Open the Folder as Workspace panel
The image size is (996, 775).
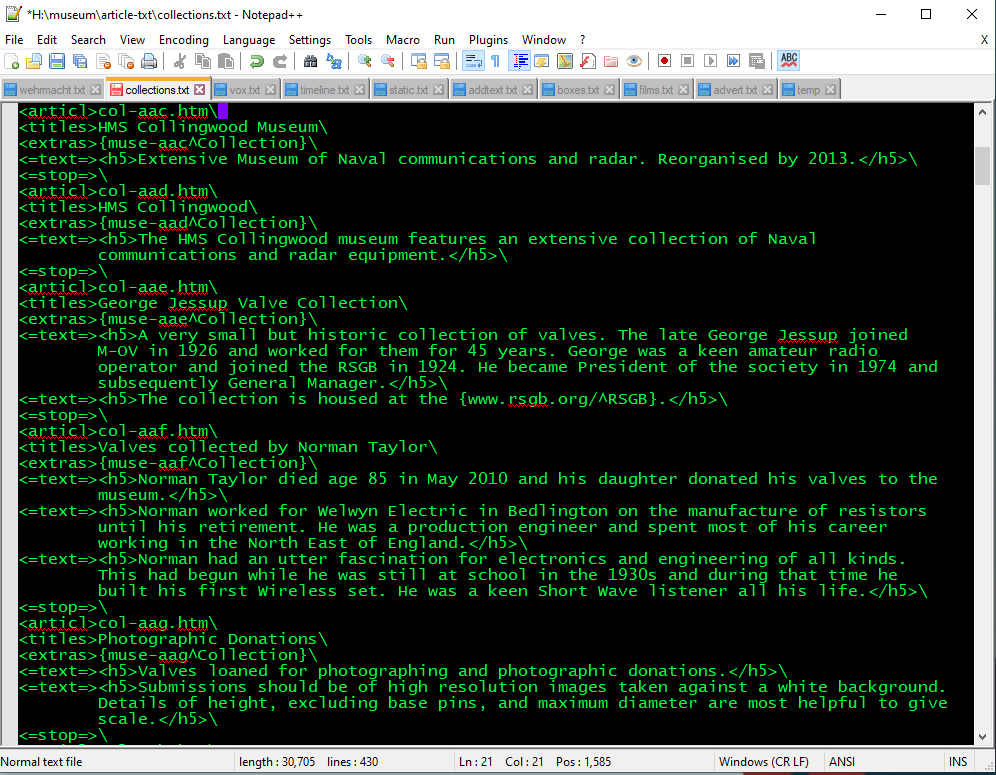[610, 61]
